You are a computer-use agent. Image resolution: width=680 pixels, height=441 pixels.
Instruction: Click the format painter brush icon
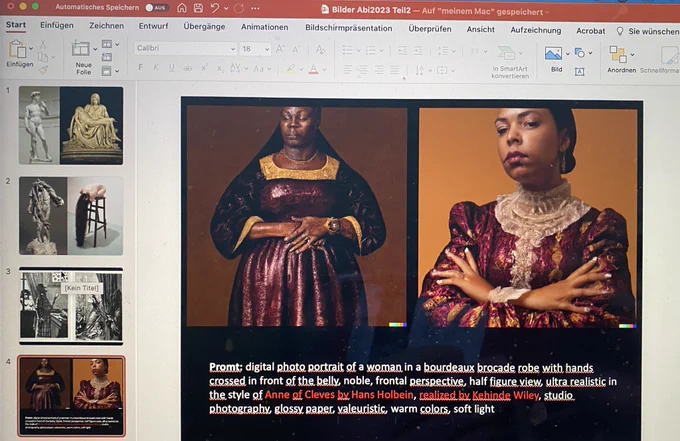click(x=43, y=69)
